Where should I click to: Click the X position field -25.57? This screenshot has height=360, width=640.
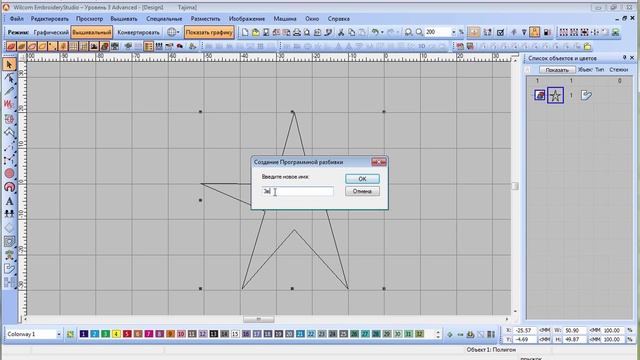click(525, 330)
